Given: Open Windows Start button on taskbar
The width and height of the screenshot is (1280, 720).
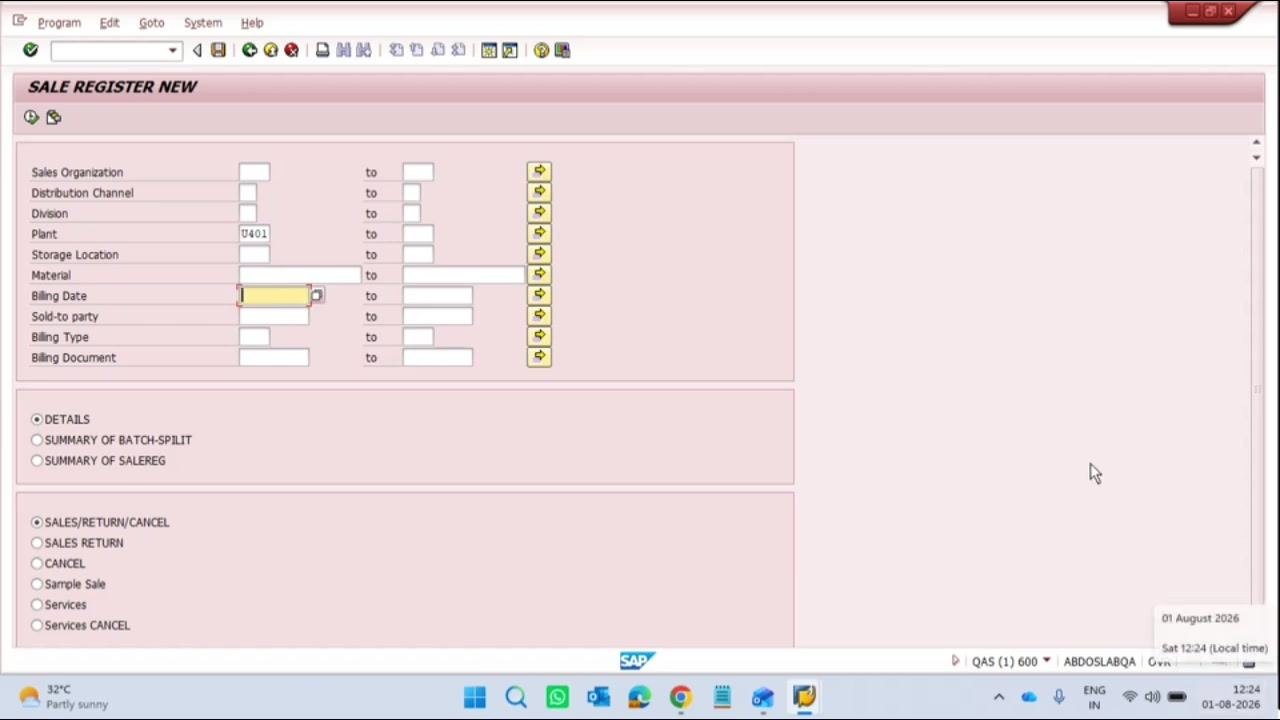Looking at the screenshot, I should point(475,697).
